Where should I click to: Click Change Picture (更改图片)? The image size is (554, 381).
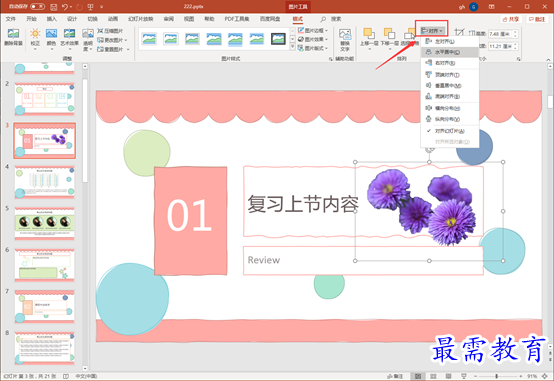(110, 40)
